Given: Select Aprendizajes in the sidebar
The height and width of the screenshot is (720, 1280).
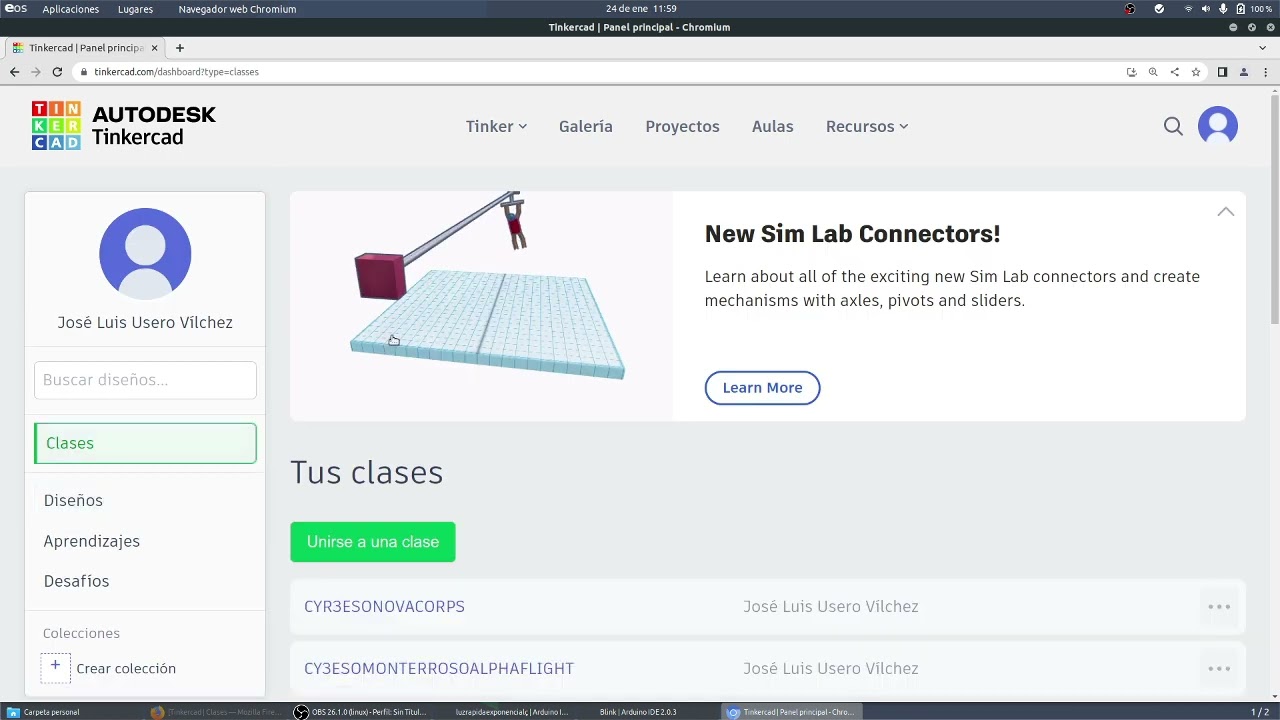Looking at the screenshot, I should [91, 541].
